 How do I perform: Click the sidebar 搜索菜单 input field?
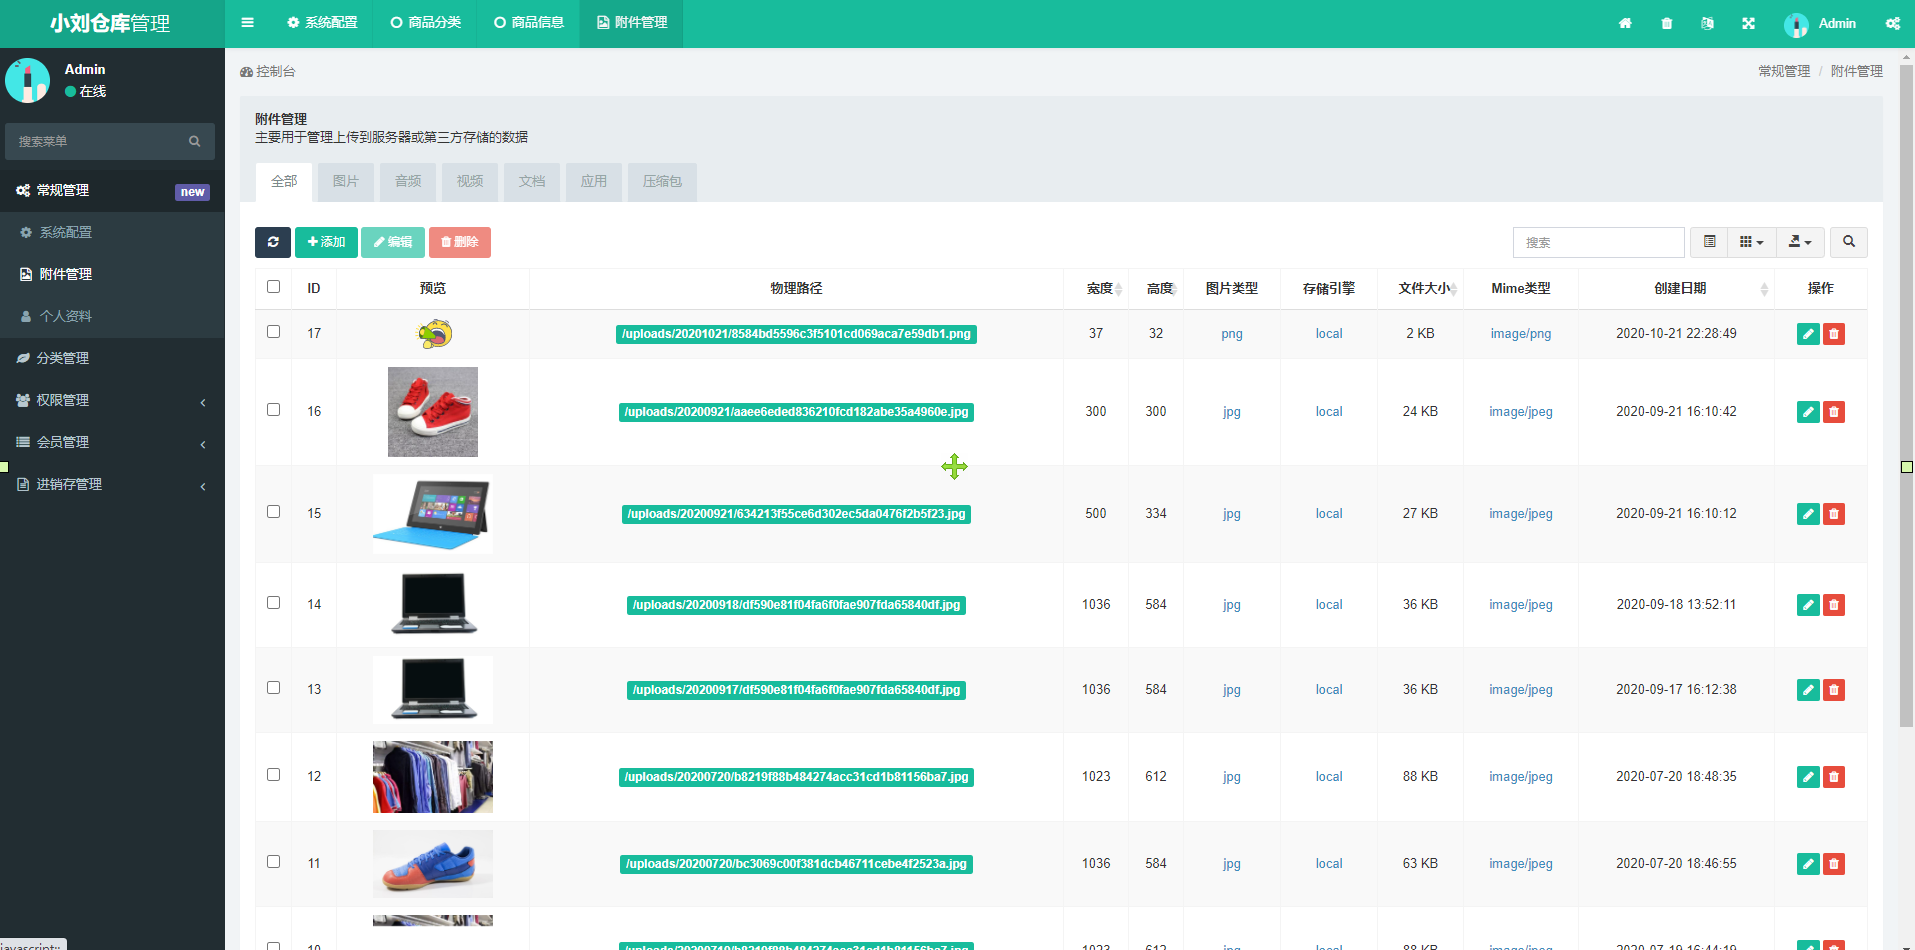coord(96,141)
